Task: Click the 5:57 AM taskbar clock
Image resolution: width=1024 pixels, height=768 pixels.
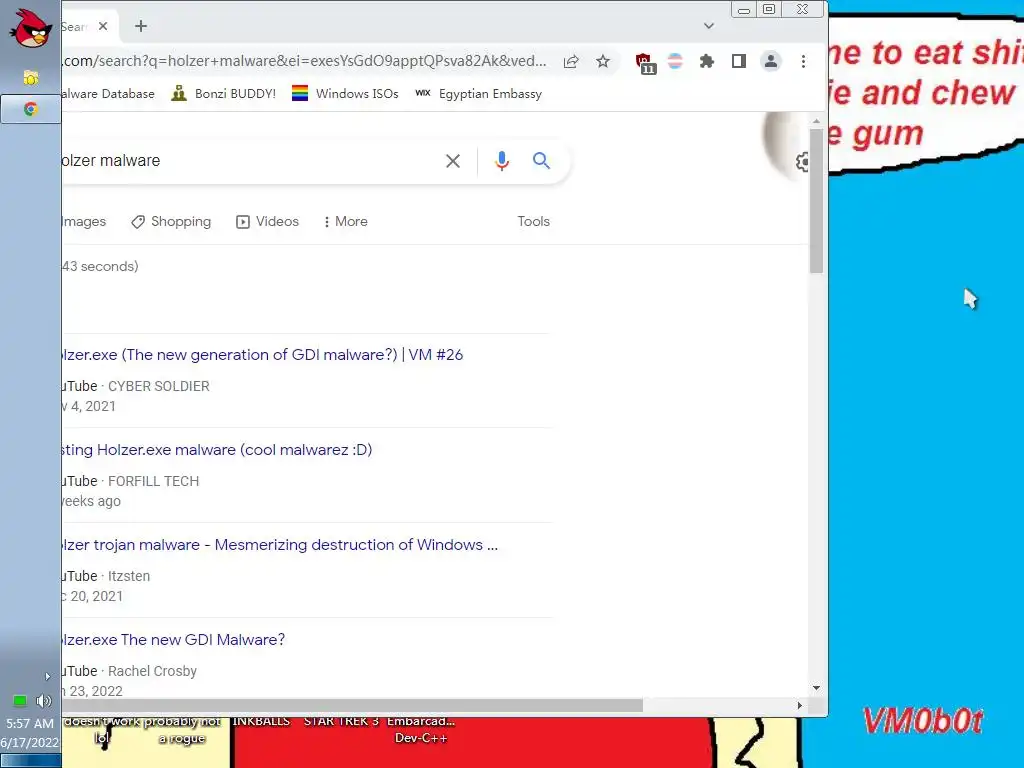Action: point(30,723)
